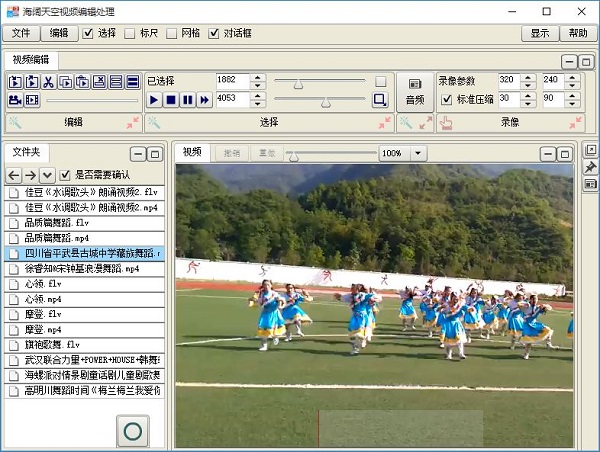The width and height of the screenshot is (600, 452).
Task: Click the second clip-export icon beside scissors
Action: coord(32,82)
